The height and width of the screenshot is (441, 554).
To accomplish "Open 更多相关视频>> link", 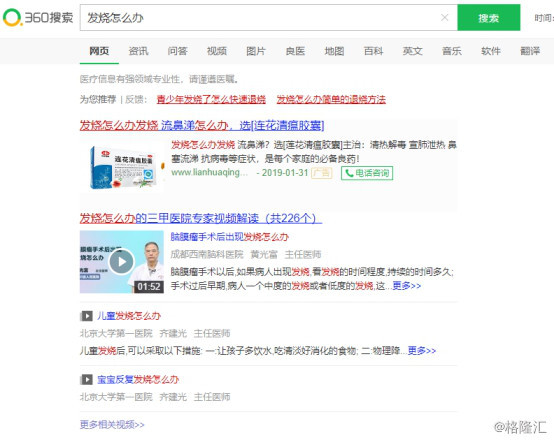I will point(112,424).
